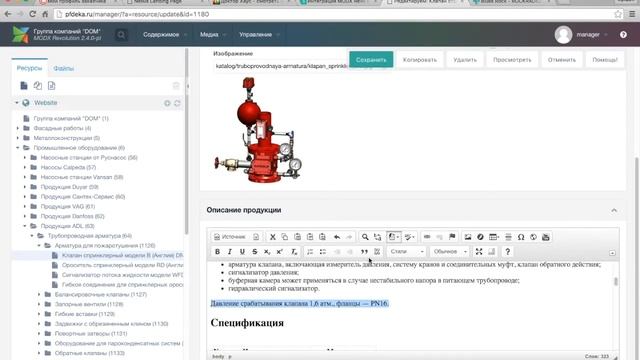Click the Copy icon in editor toolbar

(x=285, y=237)
